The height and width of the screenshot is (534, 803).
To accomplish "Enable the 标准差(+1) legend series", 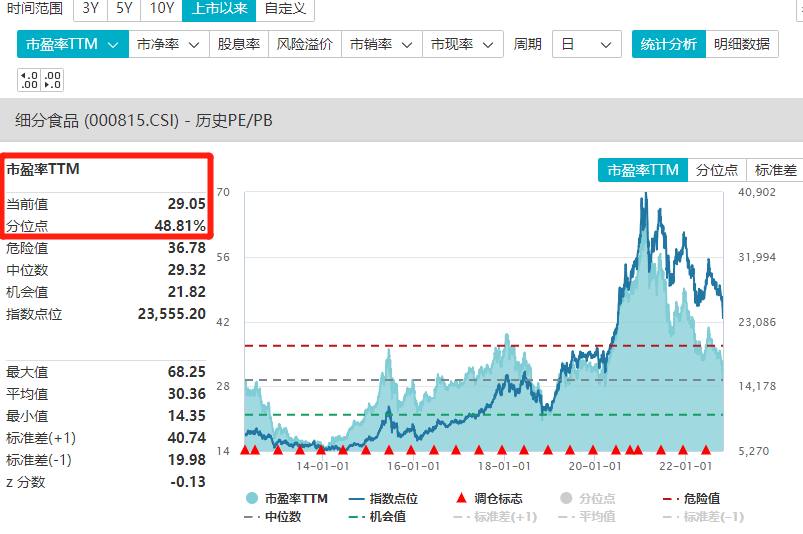I will 461,516.
